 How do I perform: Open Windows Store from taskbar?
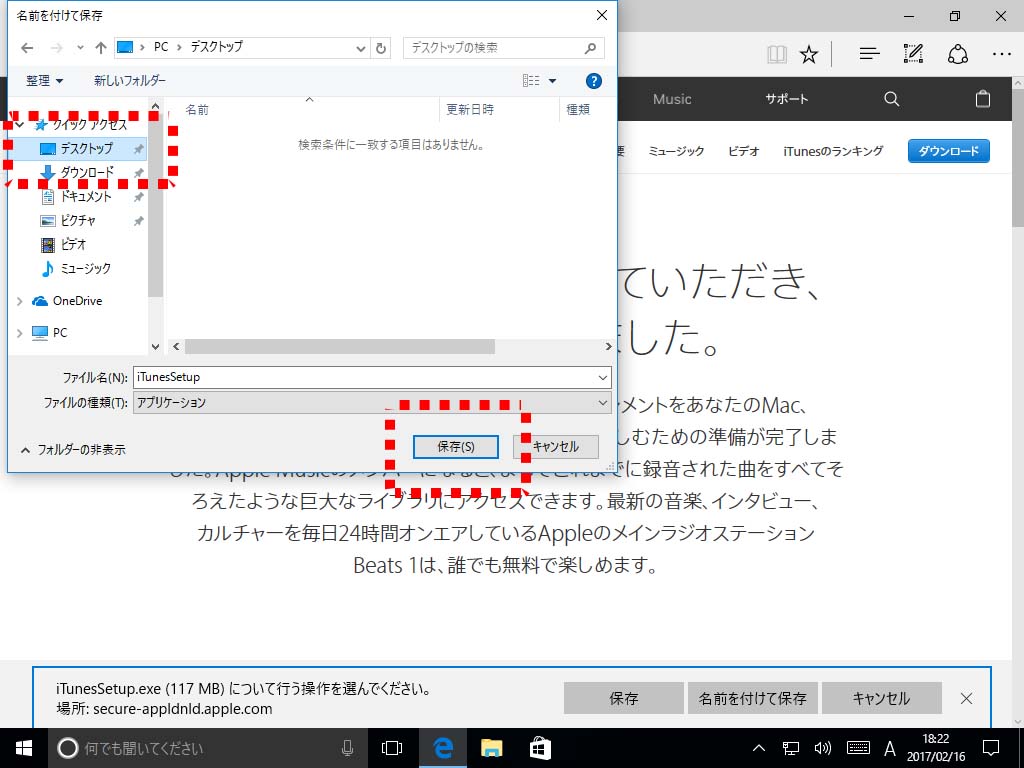(540, 748)
